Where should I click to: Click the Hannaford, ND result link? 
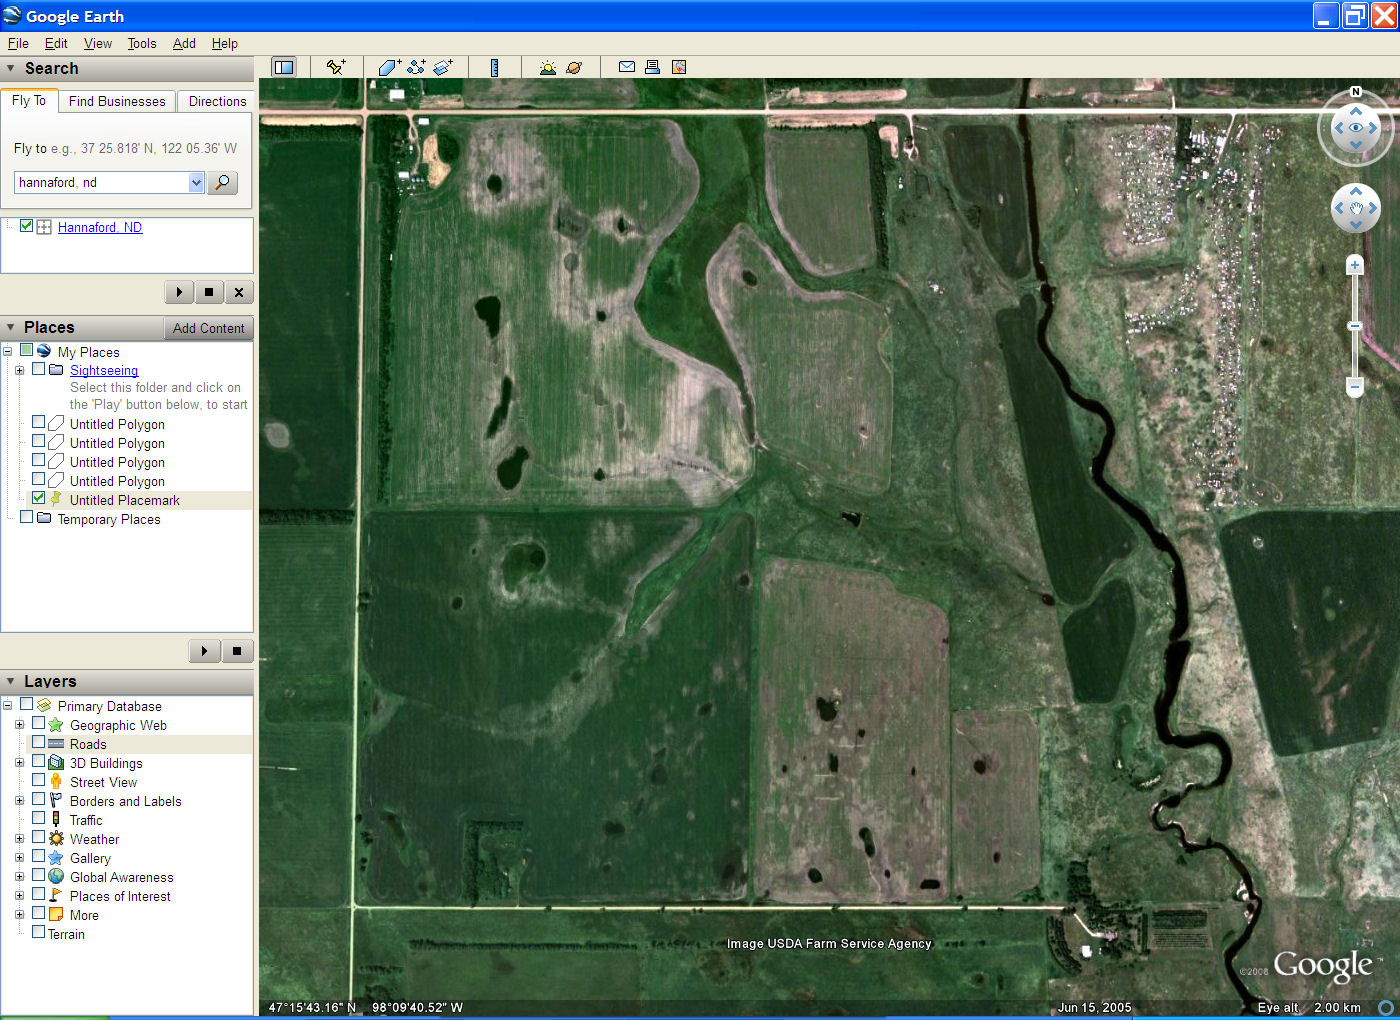[100, 227]
